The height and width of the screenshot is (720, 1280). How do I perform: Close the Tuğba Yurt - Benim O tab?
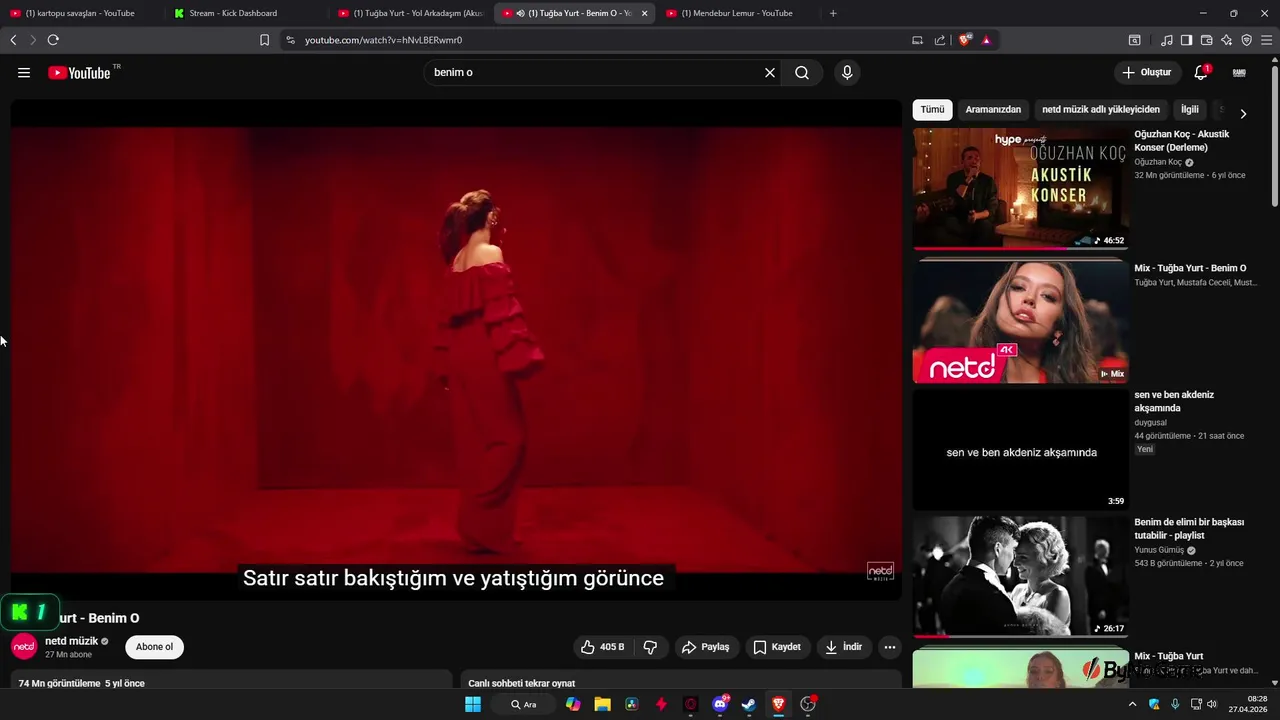coord(644,13)
